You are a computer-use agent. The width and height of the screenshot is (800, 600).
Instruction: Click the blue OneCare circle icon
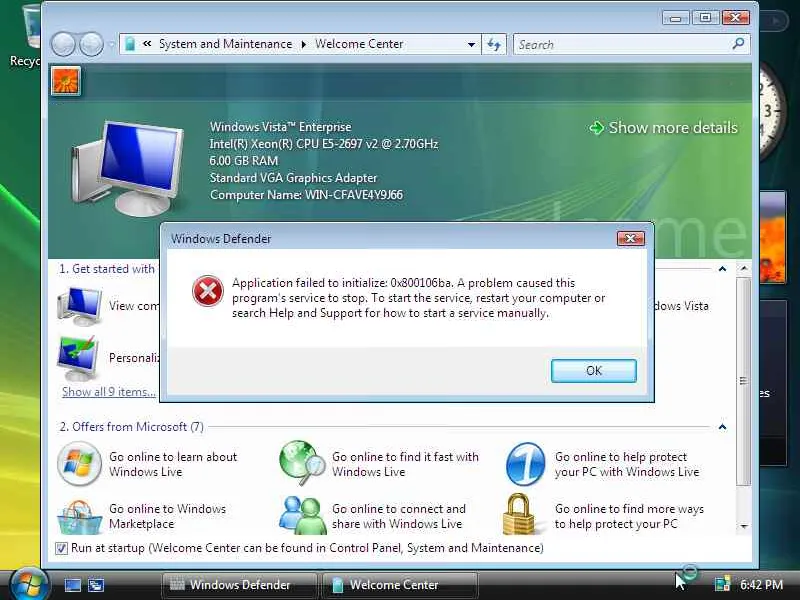(x=526, y=464)
